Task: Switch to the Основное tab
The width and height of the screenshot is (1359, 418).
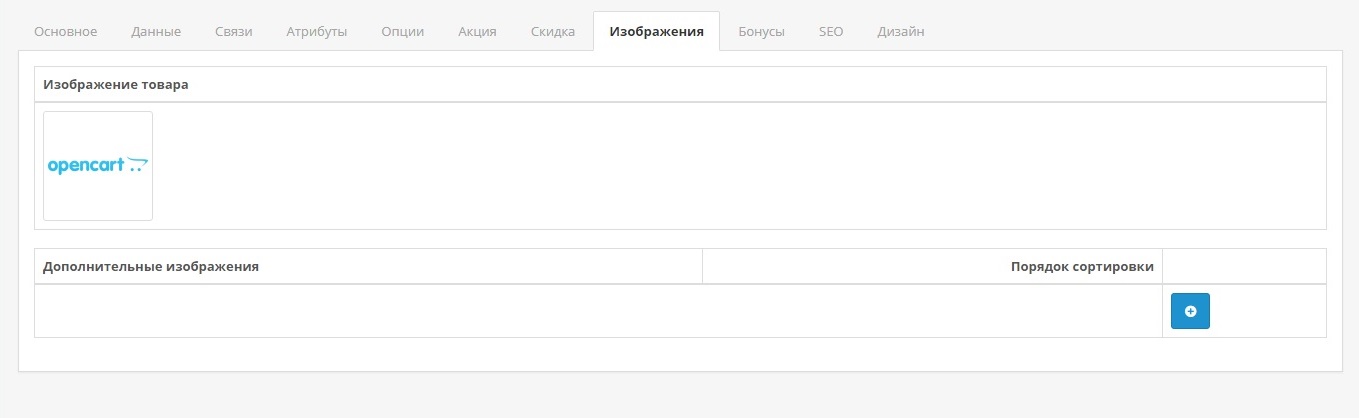Action: [66, 31]
